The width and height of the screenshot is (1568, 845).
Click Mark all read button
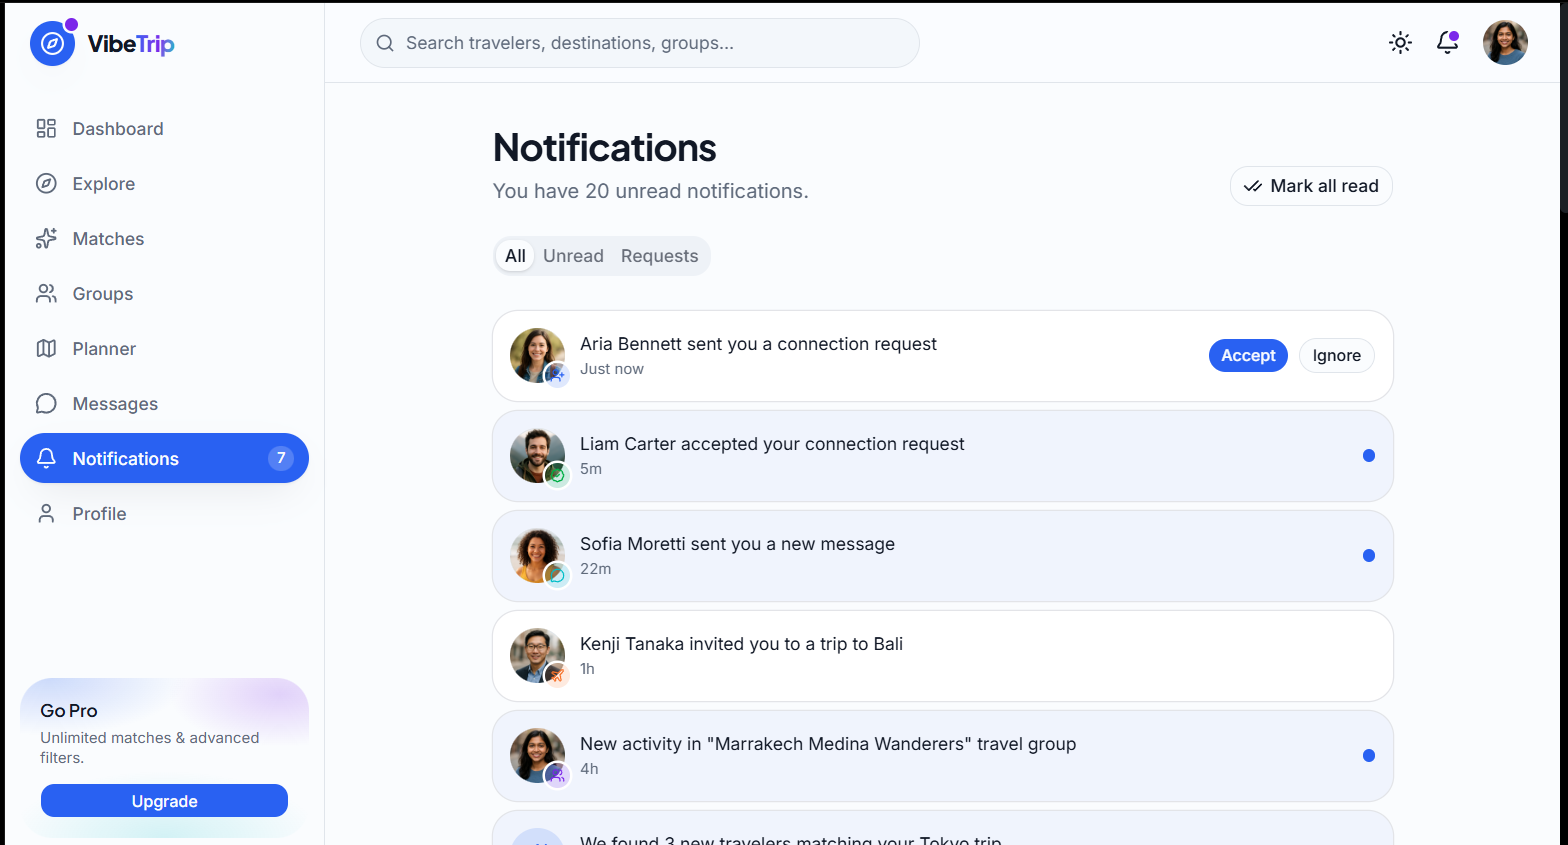pos(1311,186)
